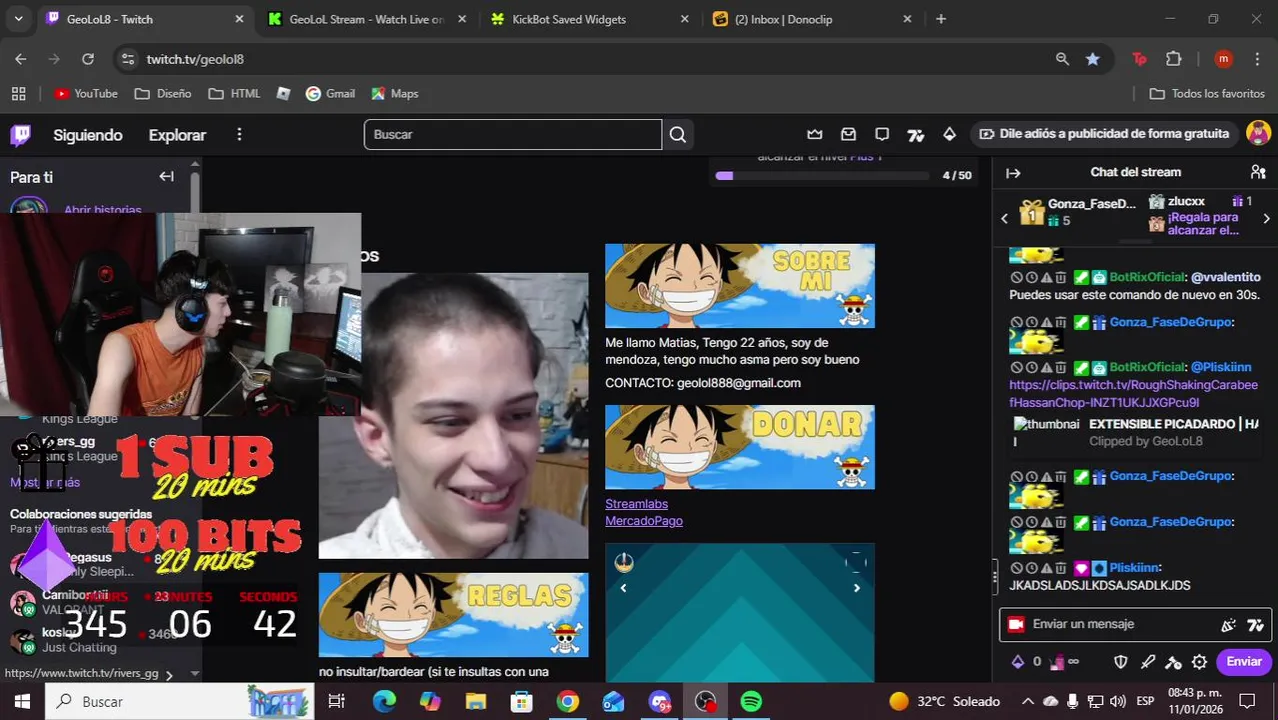Show hidden system tray icons
The image size is (1278, 720).
(x=1027, y=701)
